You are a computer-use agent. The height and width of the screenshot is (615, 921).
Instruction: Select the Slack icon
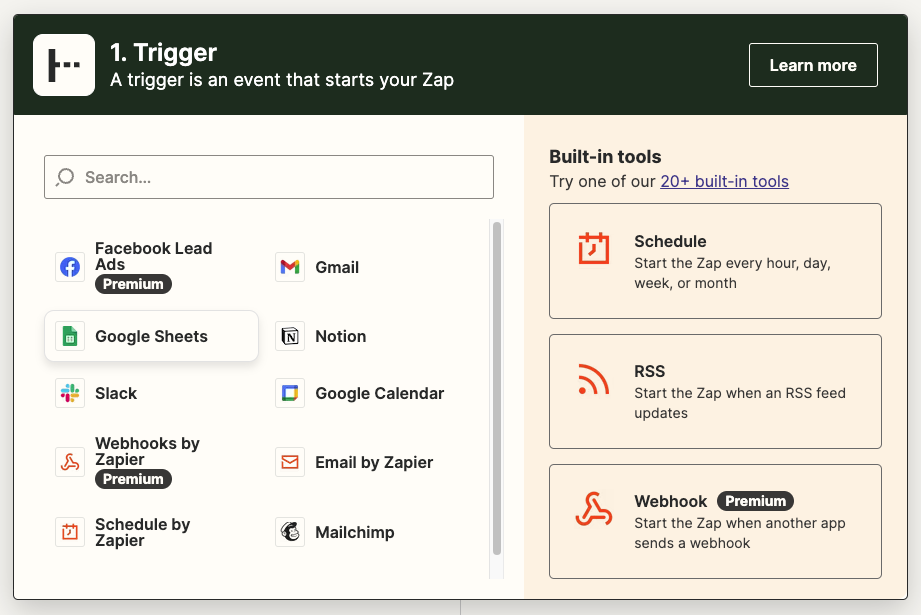tap(70, 393)
